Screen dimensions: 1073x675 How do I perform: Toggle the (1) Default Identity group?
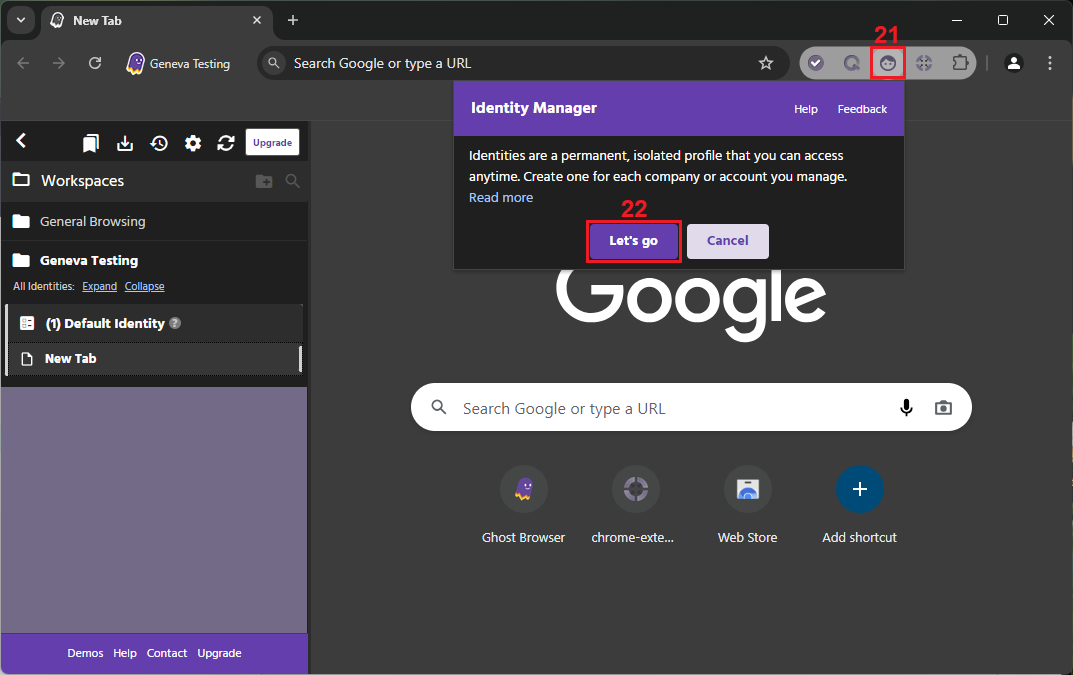coord(155,323)
